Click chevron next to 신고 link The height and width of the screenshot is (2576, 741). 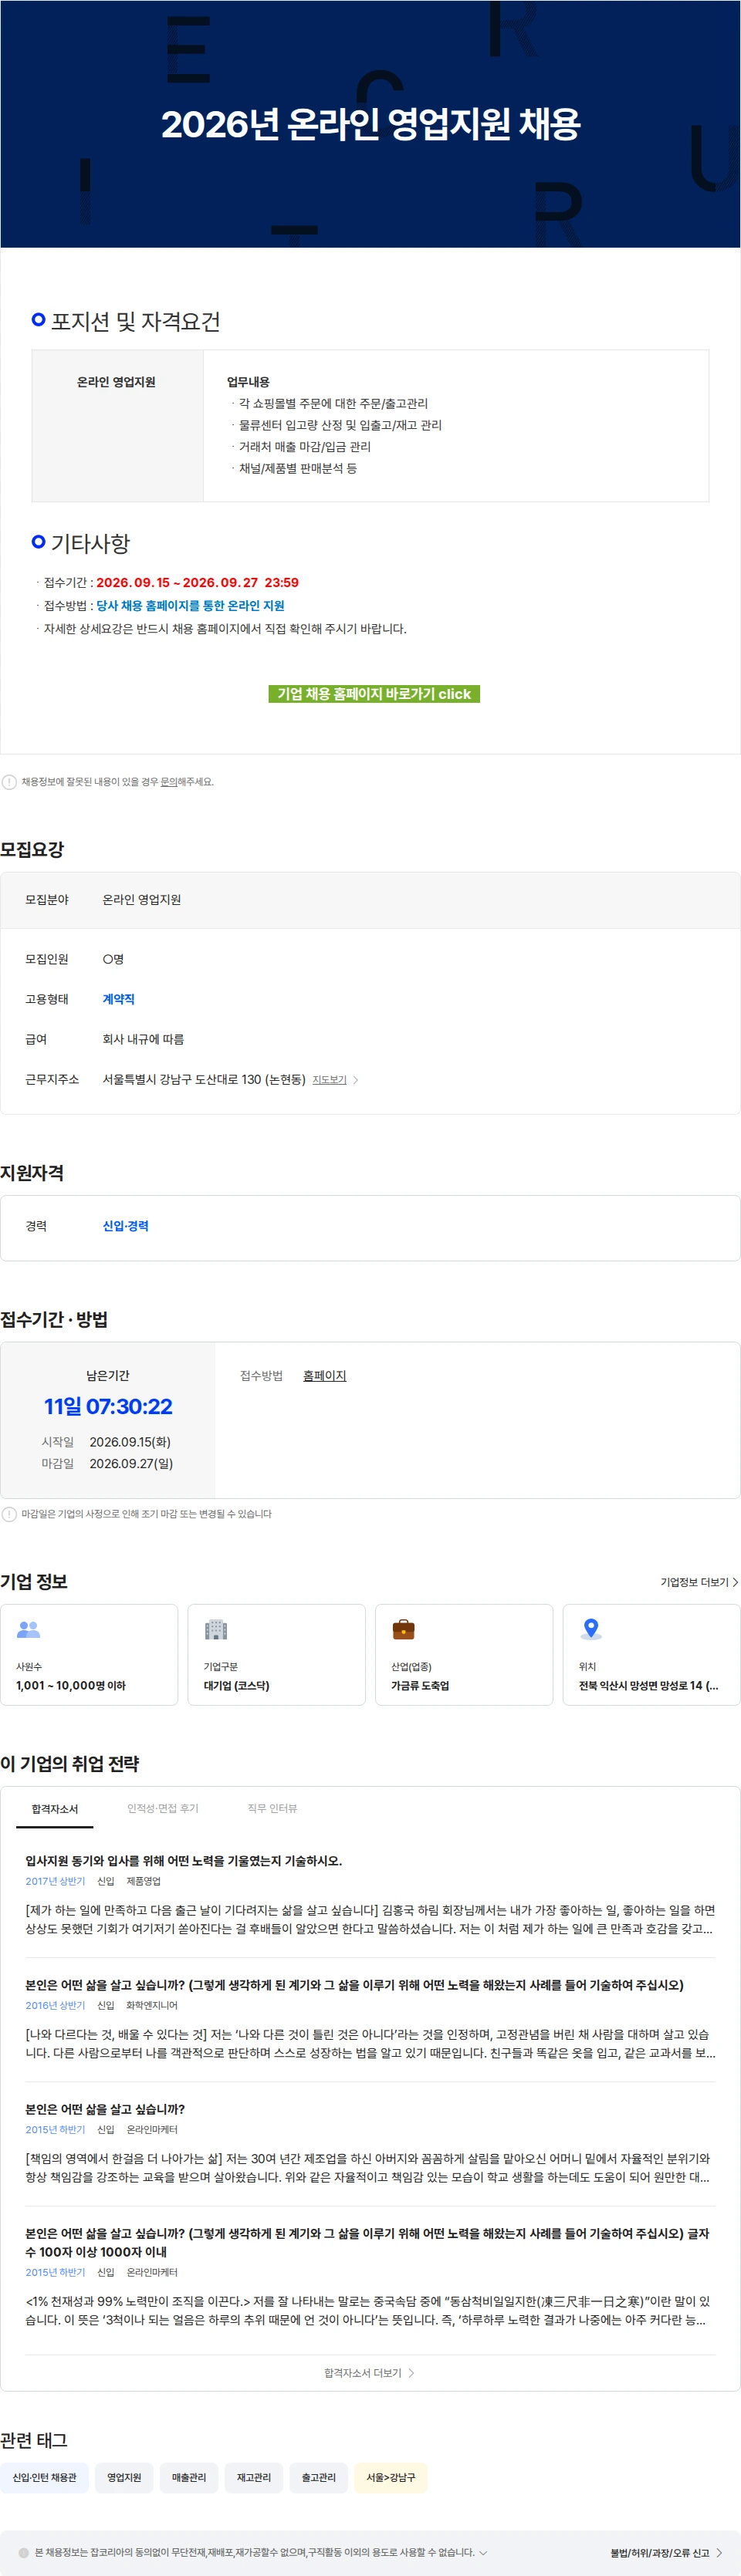pos(719,2552)
